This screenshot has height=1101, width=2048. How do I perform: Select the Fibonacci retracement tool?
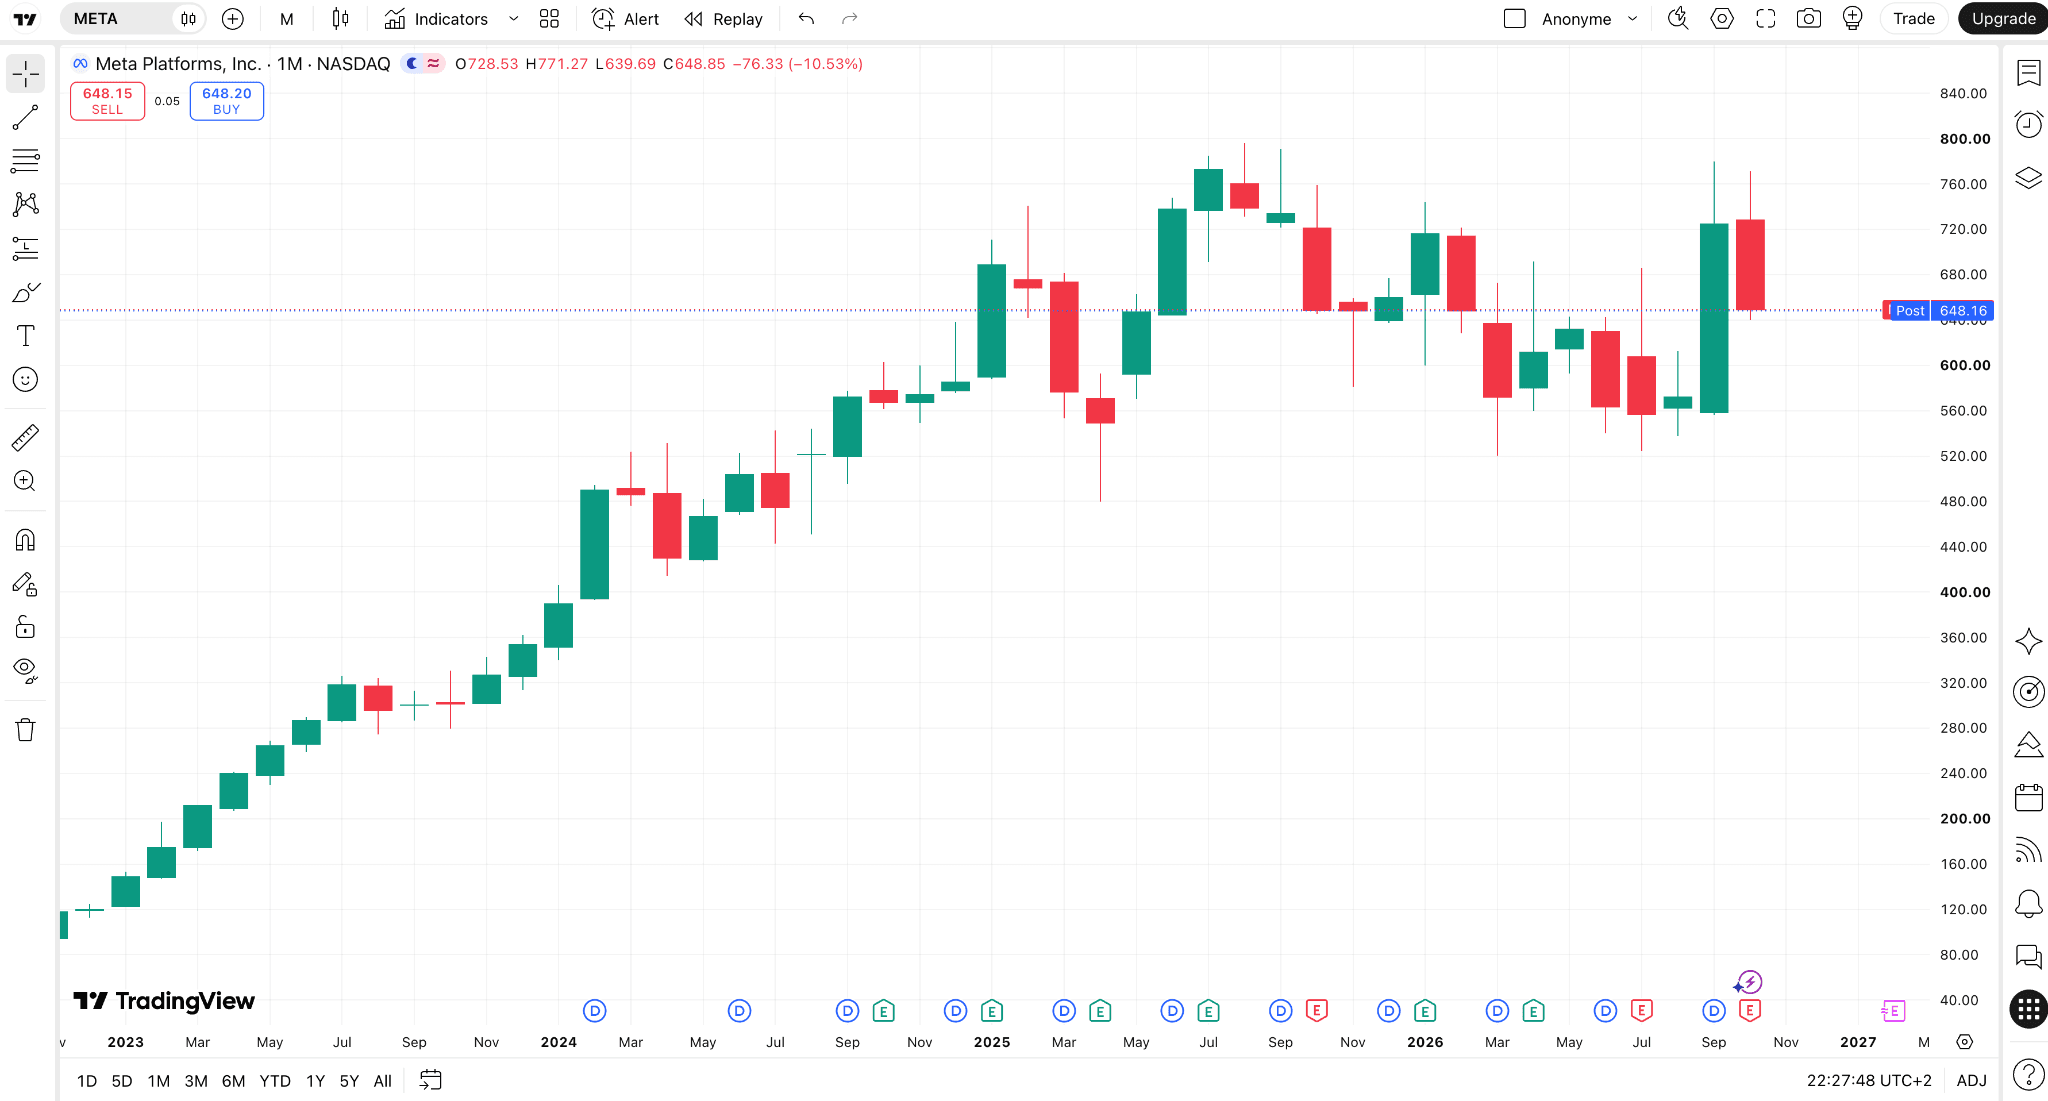point(26,160)
